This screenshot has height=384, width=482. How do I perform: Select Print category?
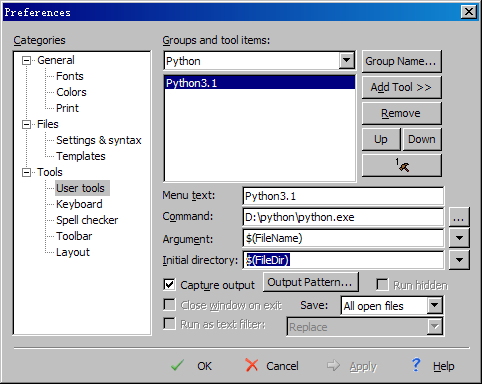(67, 108)
